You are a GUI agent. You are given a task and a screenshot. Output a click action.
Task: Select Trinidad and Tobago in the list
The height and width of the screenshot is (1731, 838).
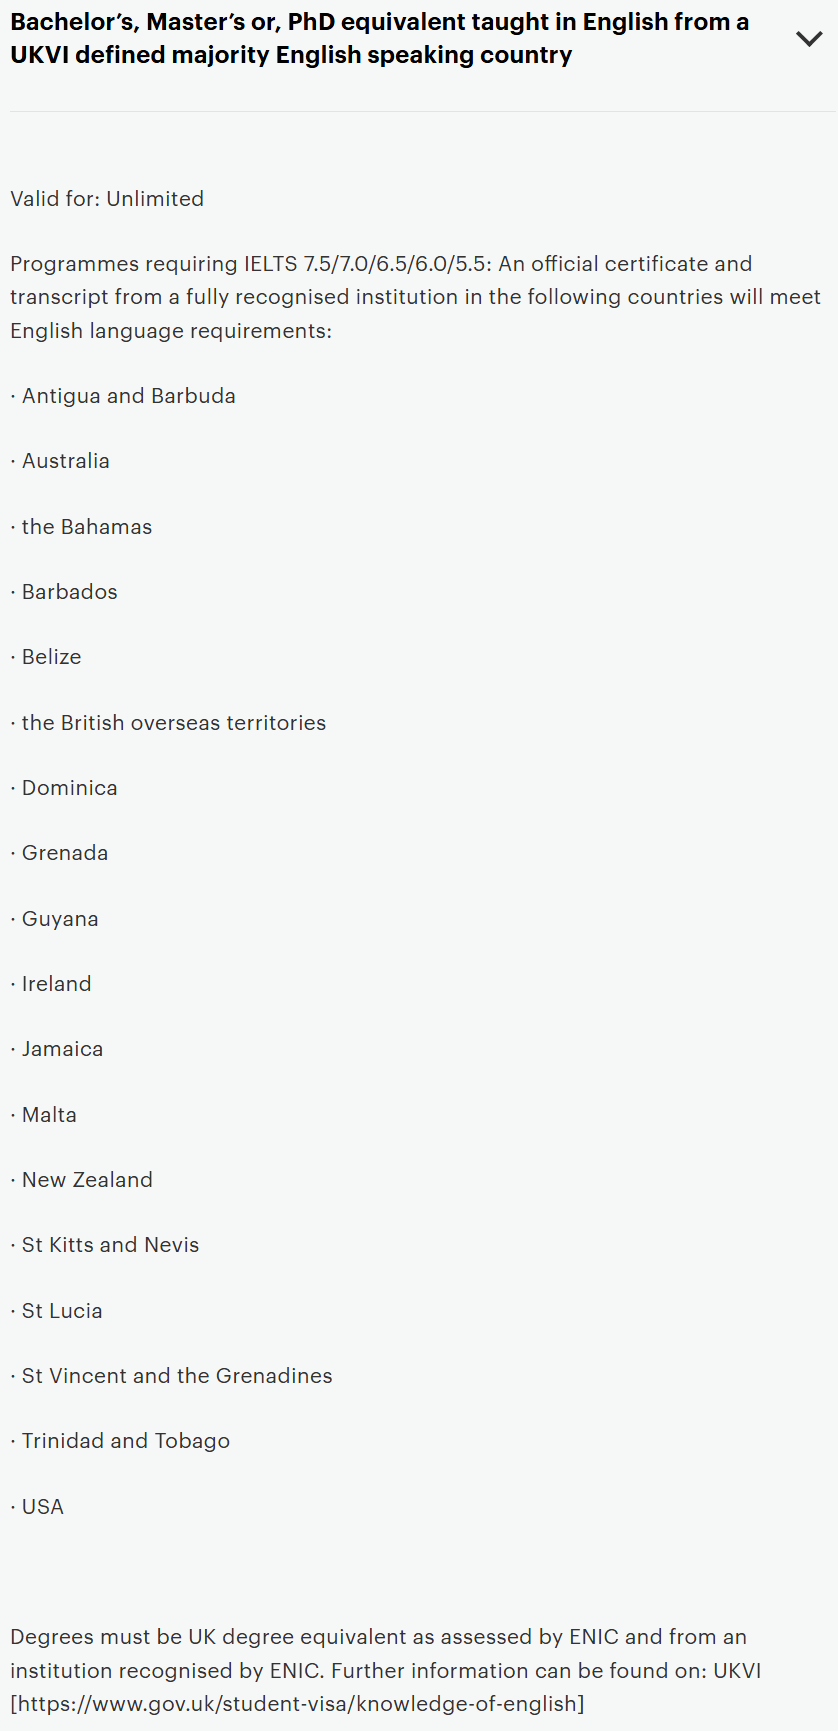click(126, 1441)
